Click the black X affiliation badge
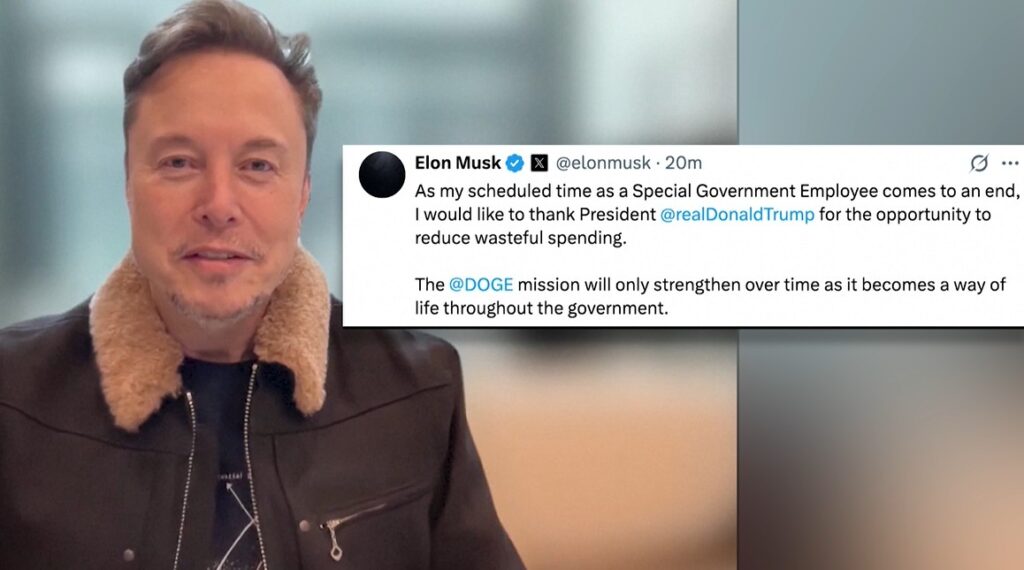Viewport: 1024px width, 570px height. pos(539,163)
